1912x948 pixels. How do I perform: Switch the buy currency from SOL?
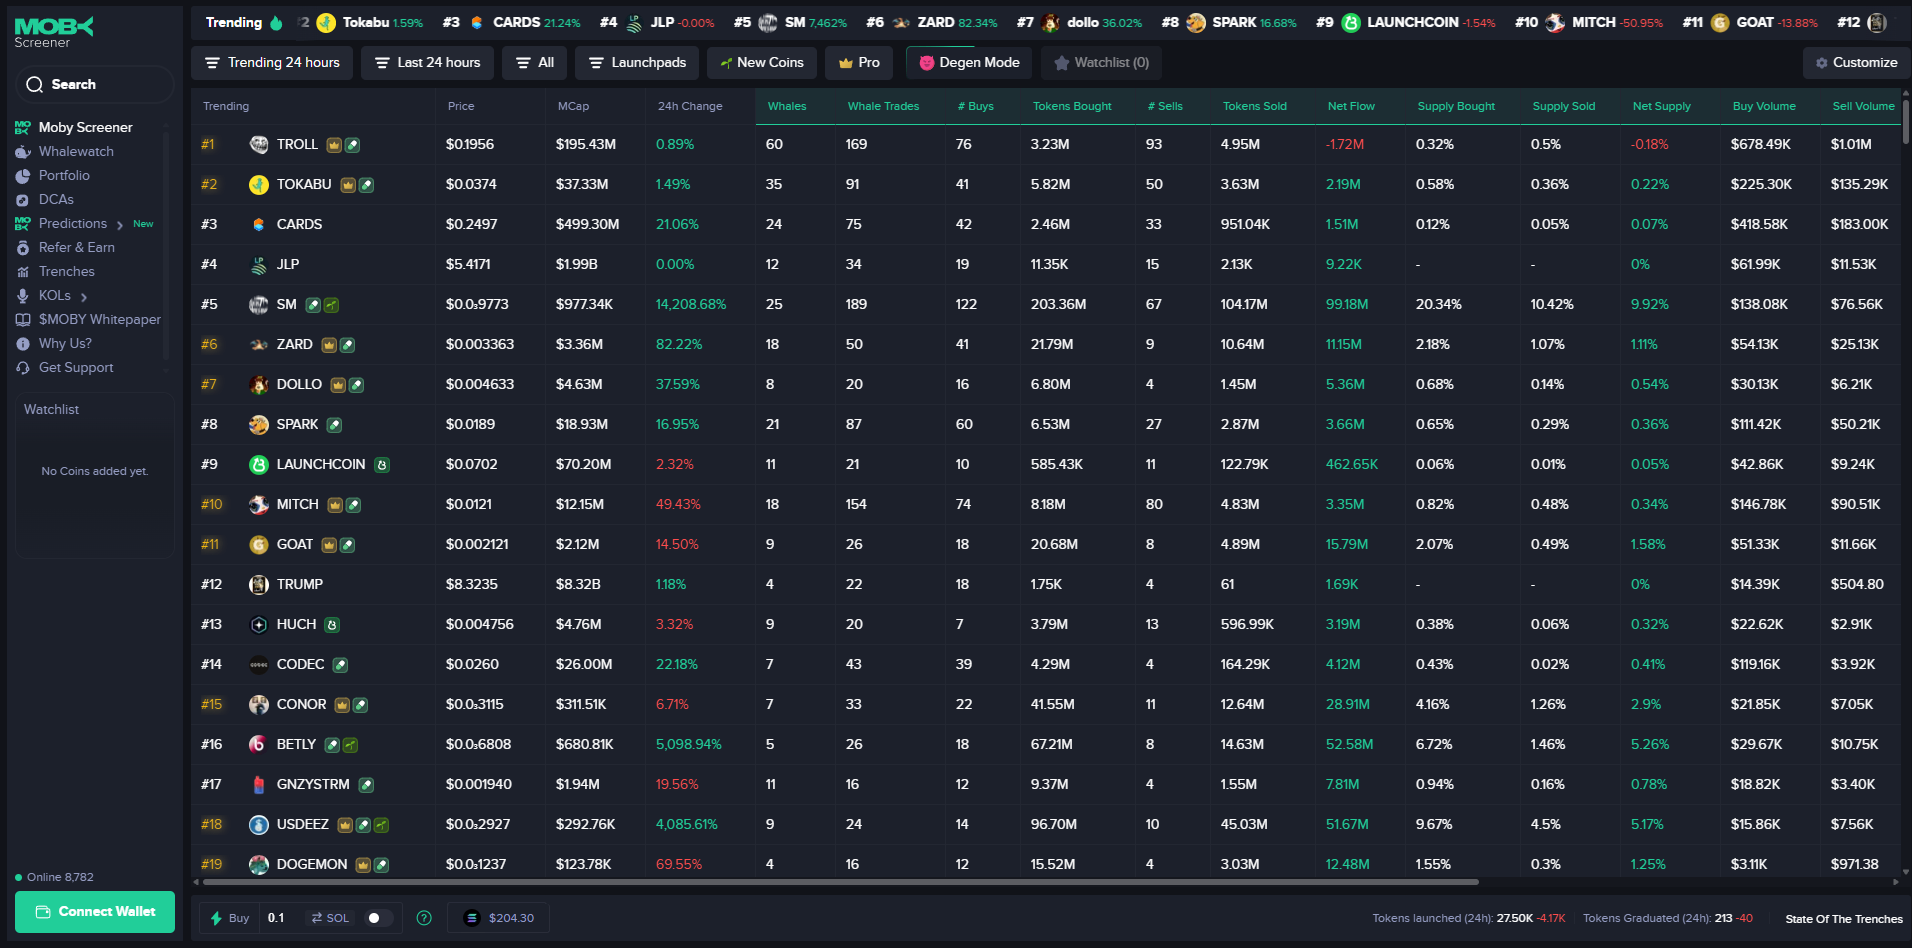330,918
